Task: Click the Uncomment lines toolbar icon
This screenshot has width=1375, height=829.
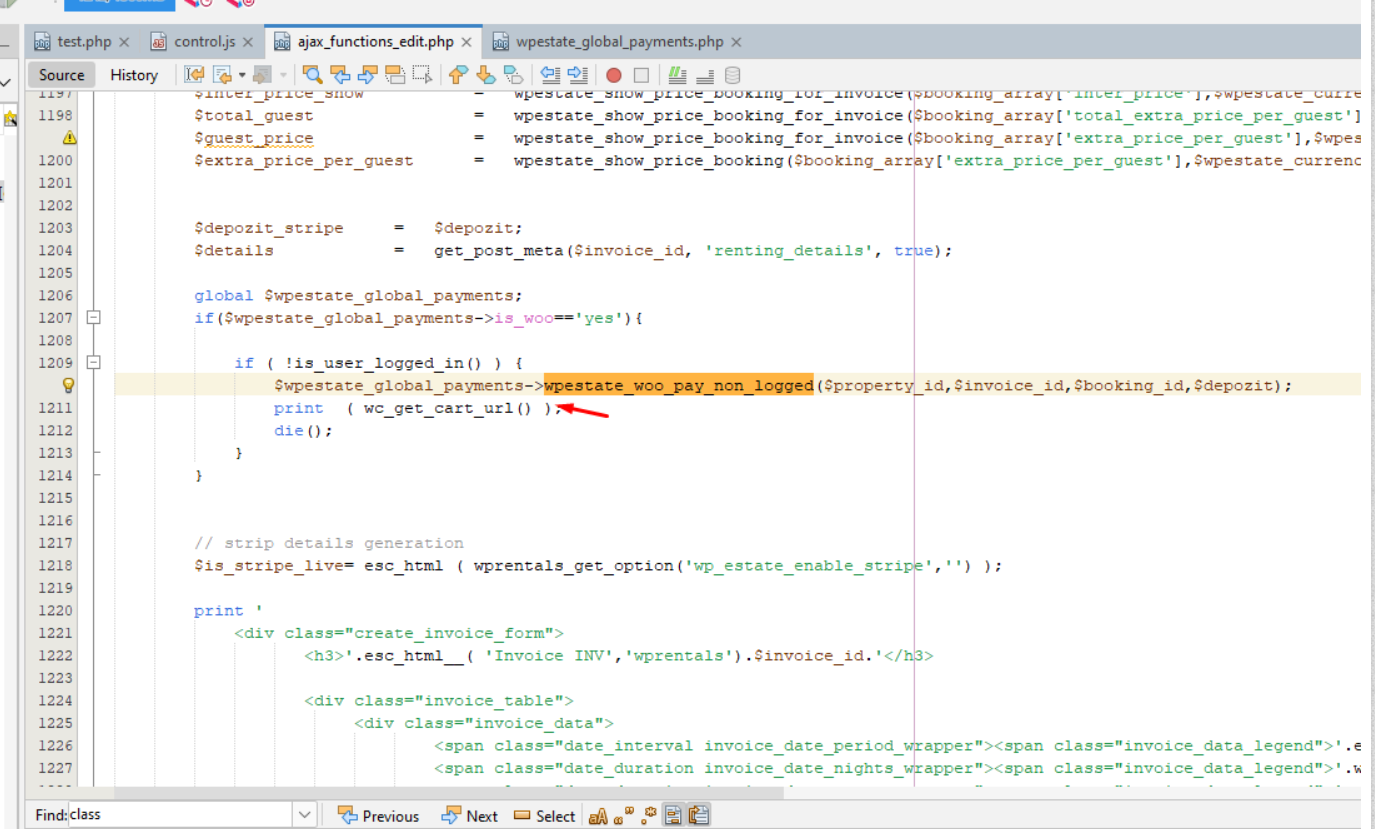Action: [x=704, y=75]
